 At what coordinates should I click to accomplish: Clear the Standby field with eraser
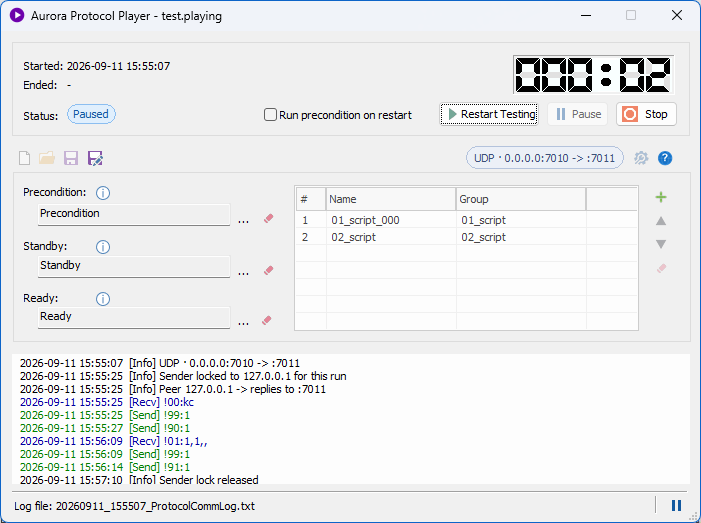(268, 270)
